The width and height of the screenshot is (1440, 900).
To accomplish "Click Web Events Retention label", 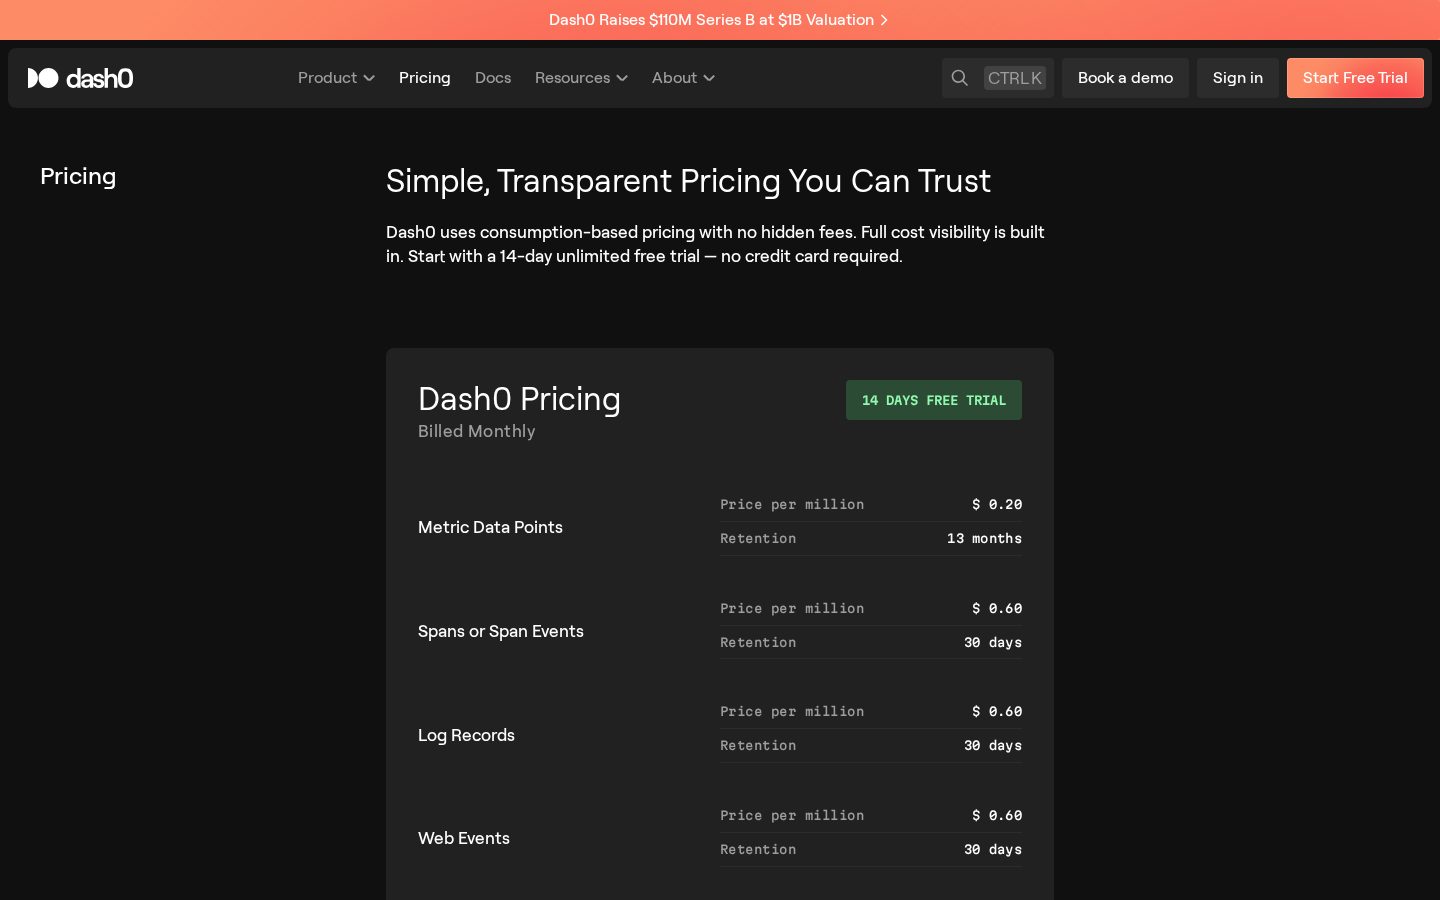I will (758, 850).
